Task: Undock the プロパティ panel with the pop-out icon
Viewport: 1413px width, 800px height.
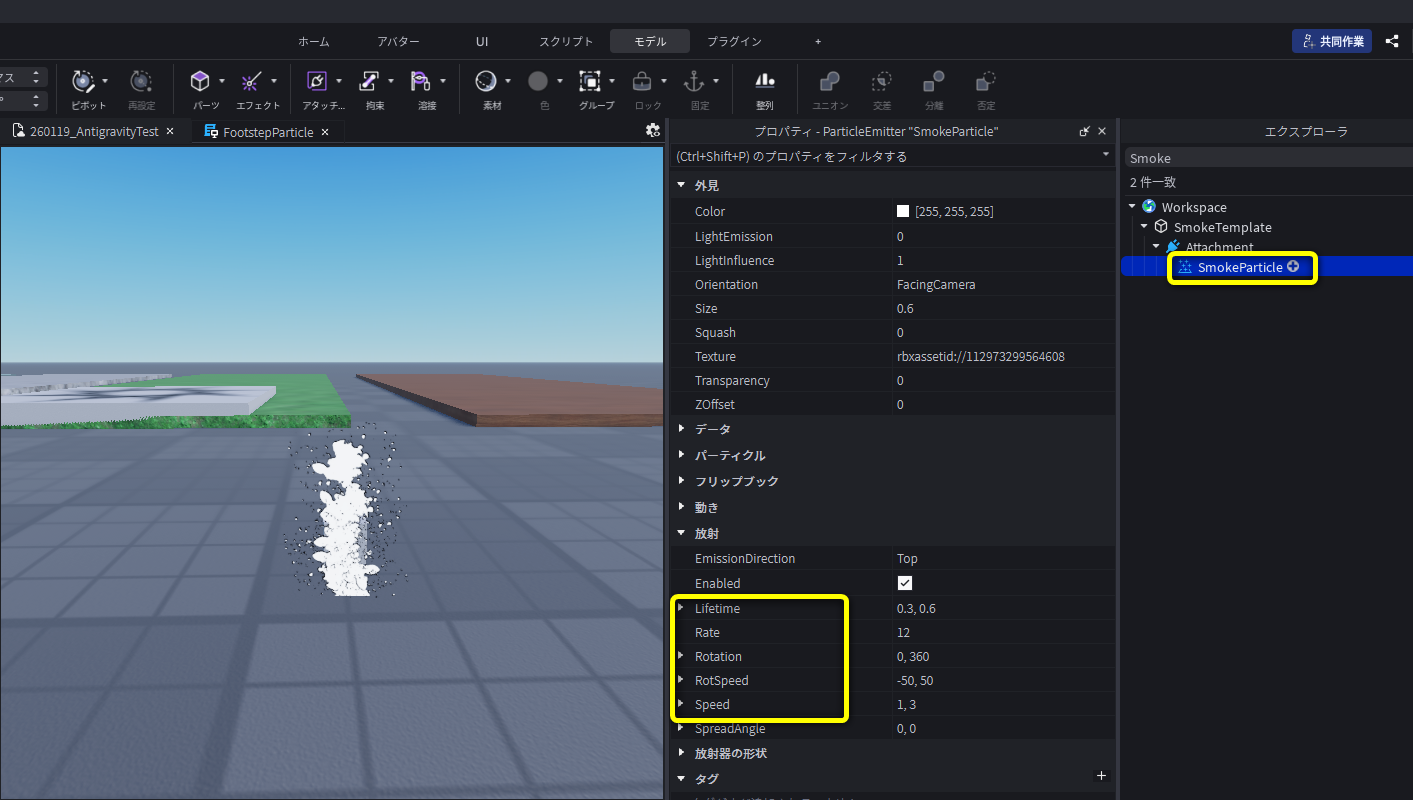Action: coord(1085,131)
